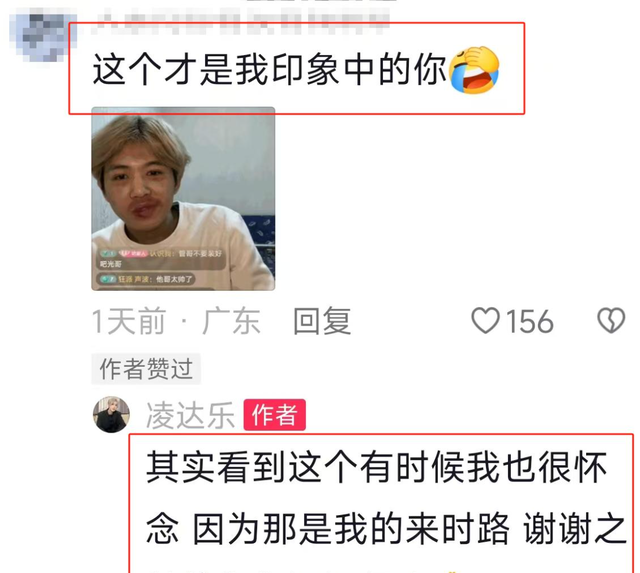Tap the 156 like count
The width and height of the screenshot is (640, 573).
[x=530, y=322]
